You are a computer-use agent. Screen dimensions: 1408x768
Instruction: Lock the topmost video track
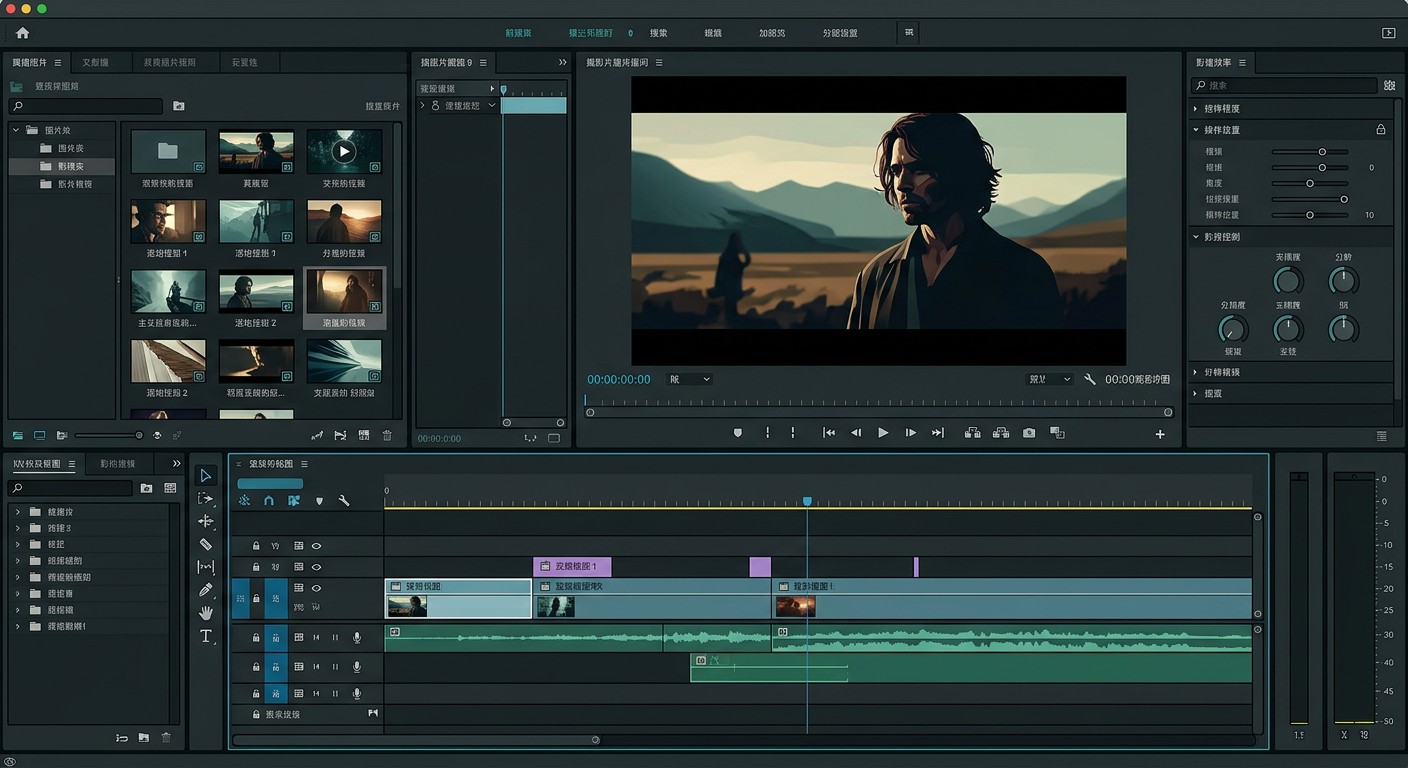pyautogui.click(x=256, y=546)
